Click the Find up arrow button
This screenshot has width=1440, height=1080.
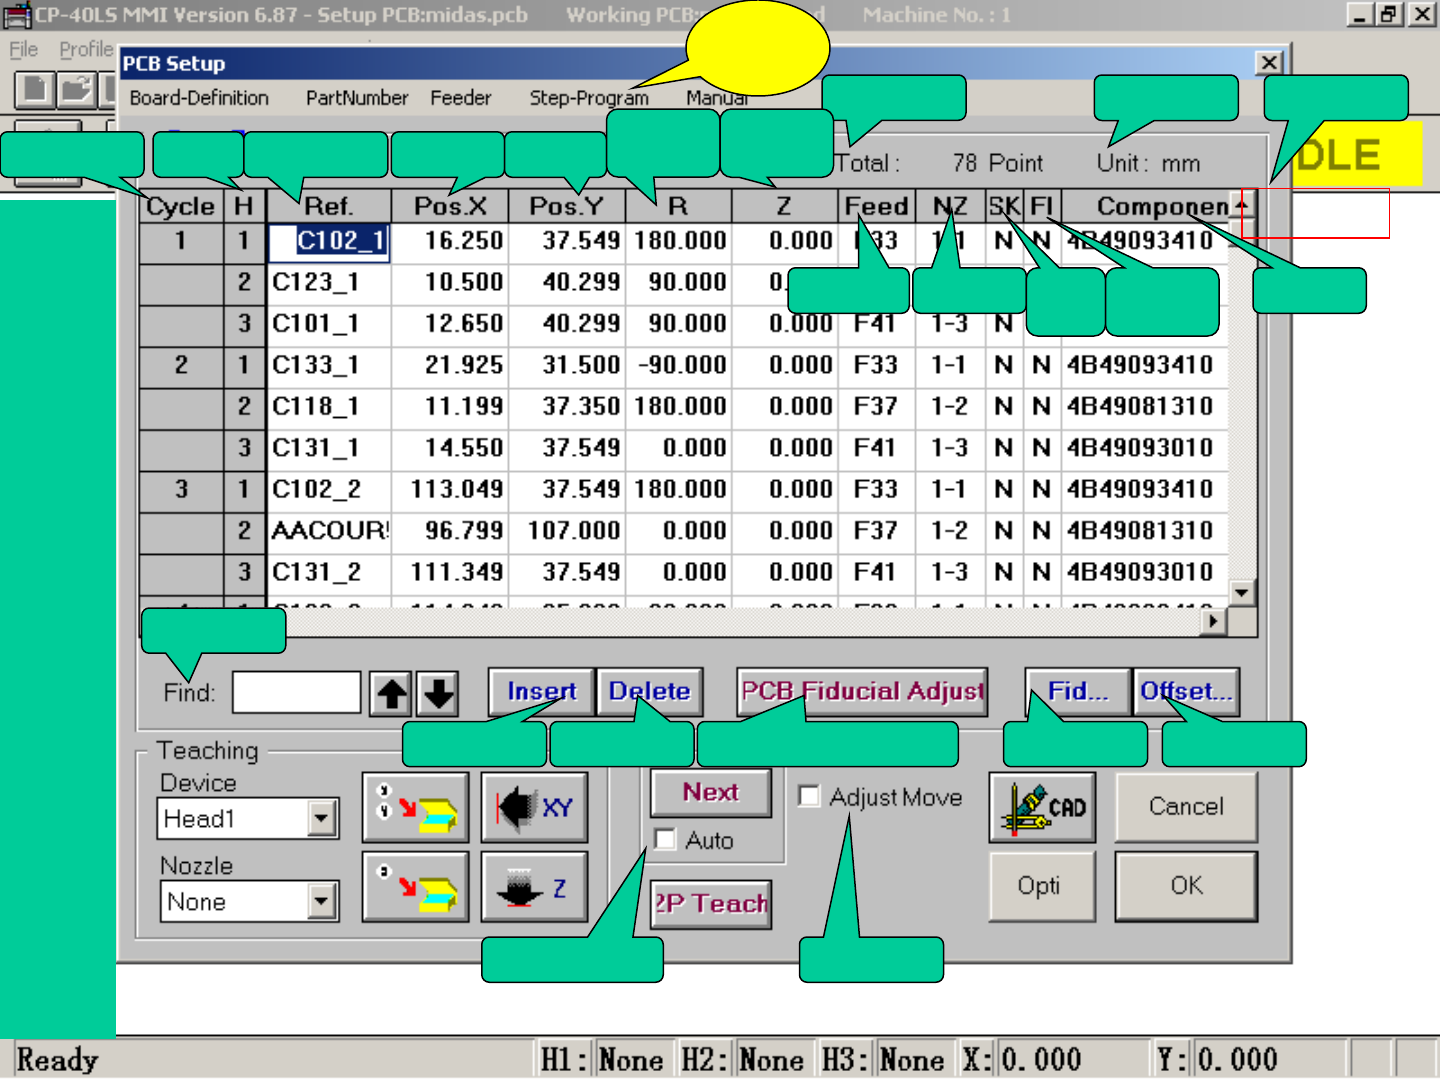pyautogui.click(x=391, y=692)
